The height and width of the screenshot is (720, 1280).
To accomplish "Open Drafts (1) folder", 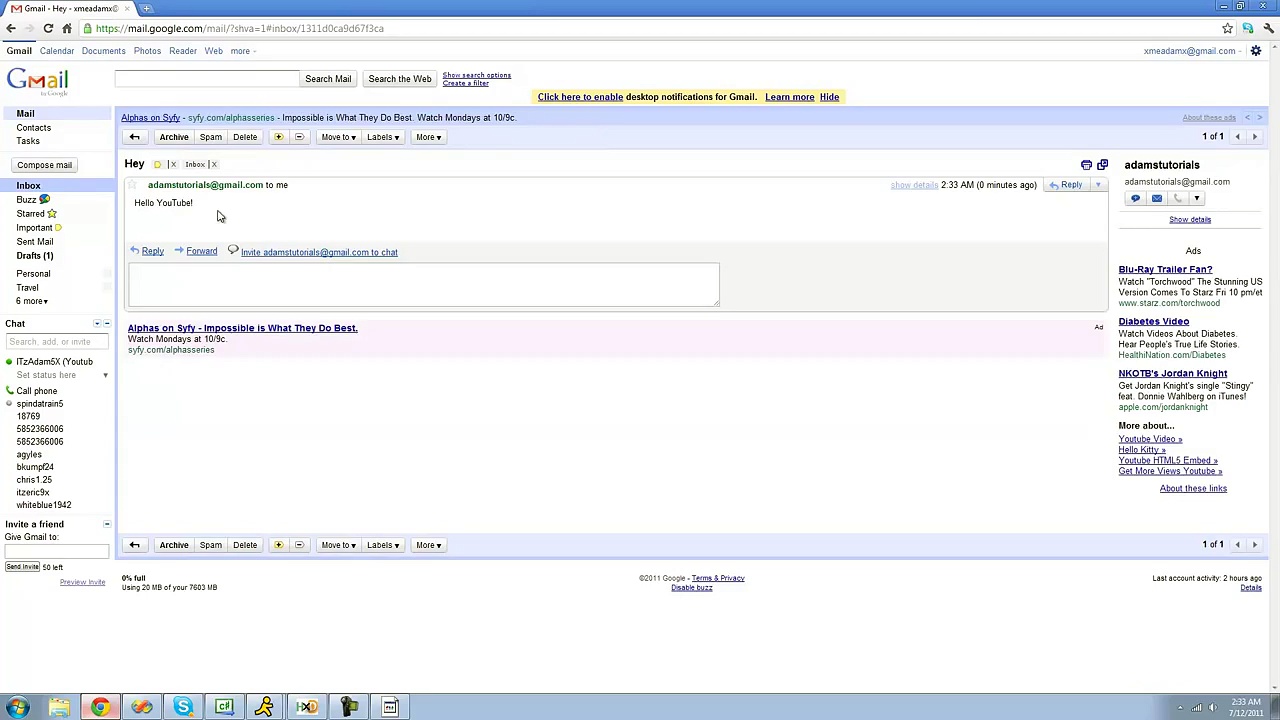I will (35, 256).
